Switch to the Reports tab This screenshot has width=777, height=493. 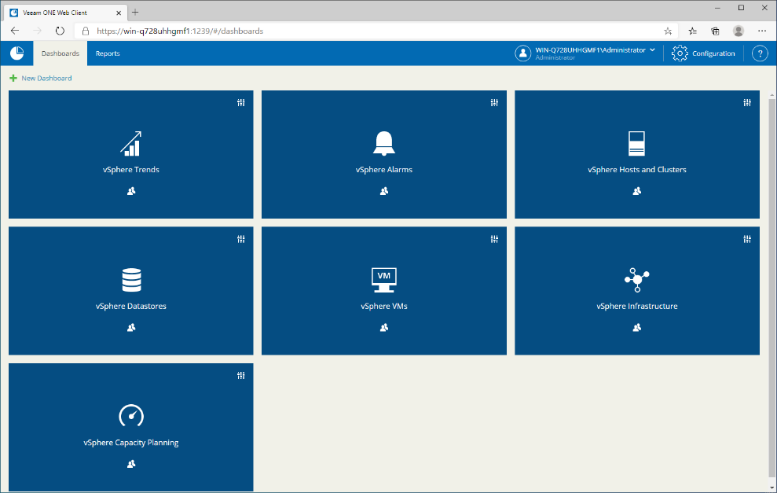click(x=108, y=54)
